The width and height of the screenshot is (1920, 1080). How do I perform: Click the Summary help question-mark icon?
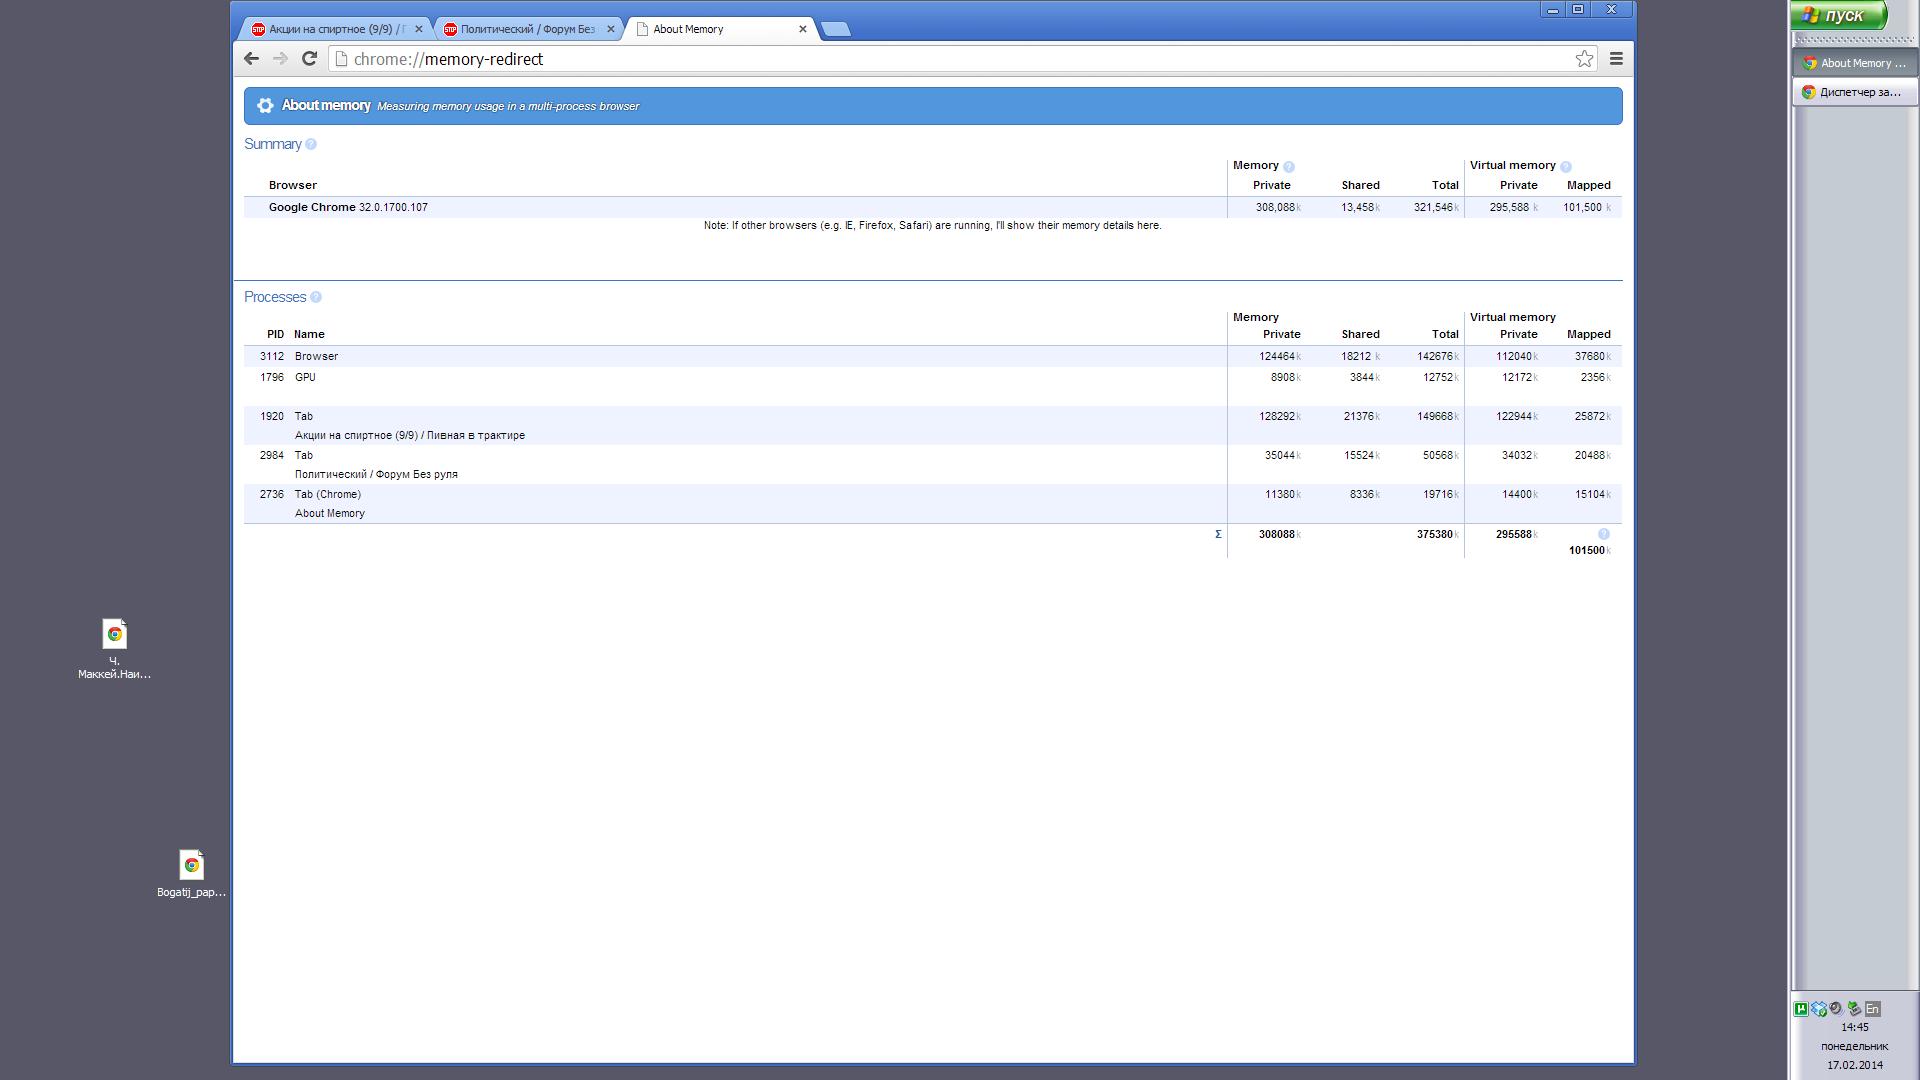[x=311, y=144]
